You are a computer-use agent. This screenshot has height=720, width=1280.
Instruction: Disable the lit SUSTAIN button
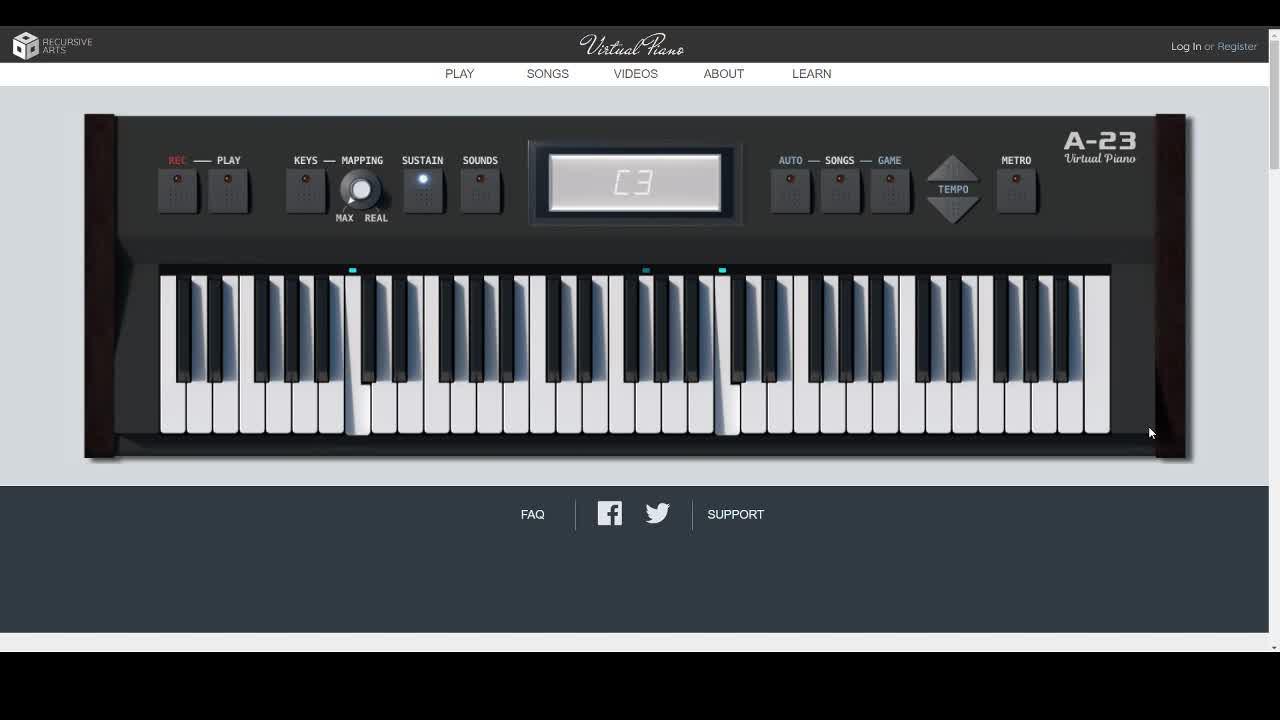(x=423, y=190)
